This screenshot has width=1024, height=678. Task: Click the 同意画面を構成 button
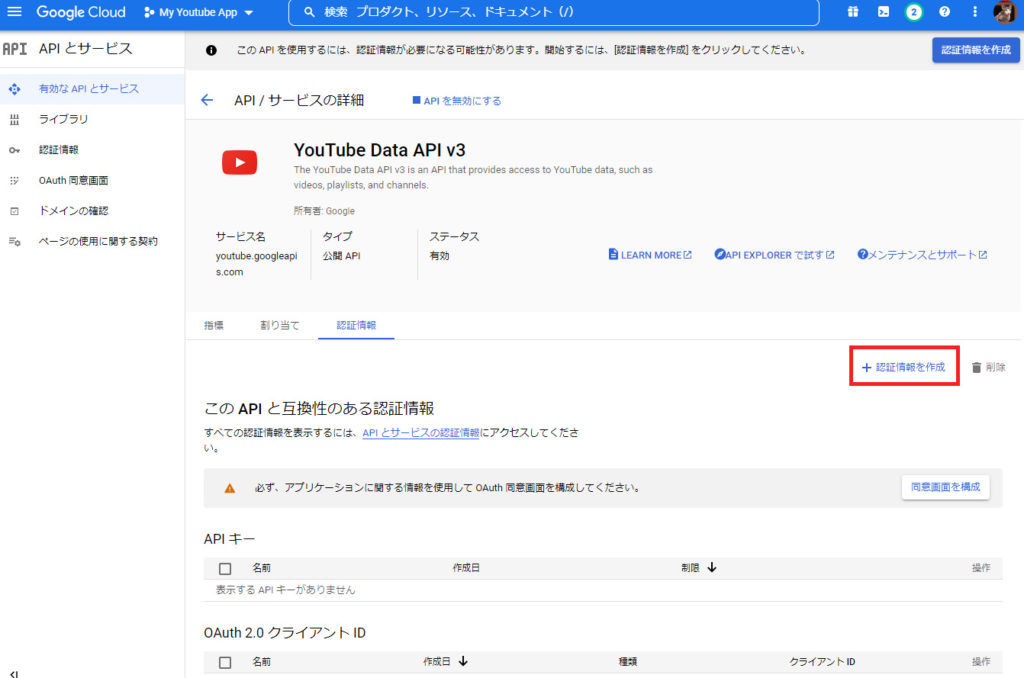coord(945,487)
